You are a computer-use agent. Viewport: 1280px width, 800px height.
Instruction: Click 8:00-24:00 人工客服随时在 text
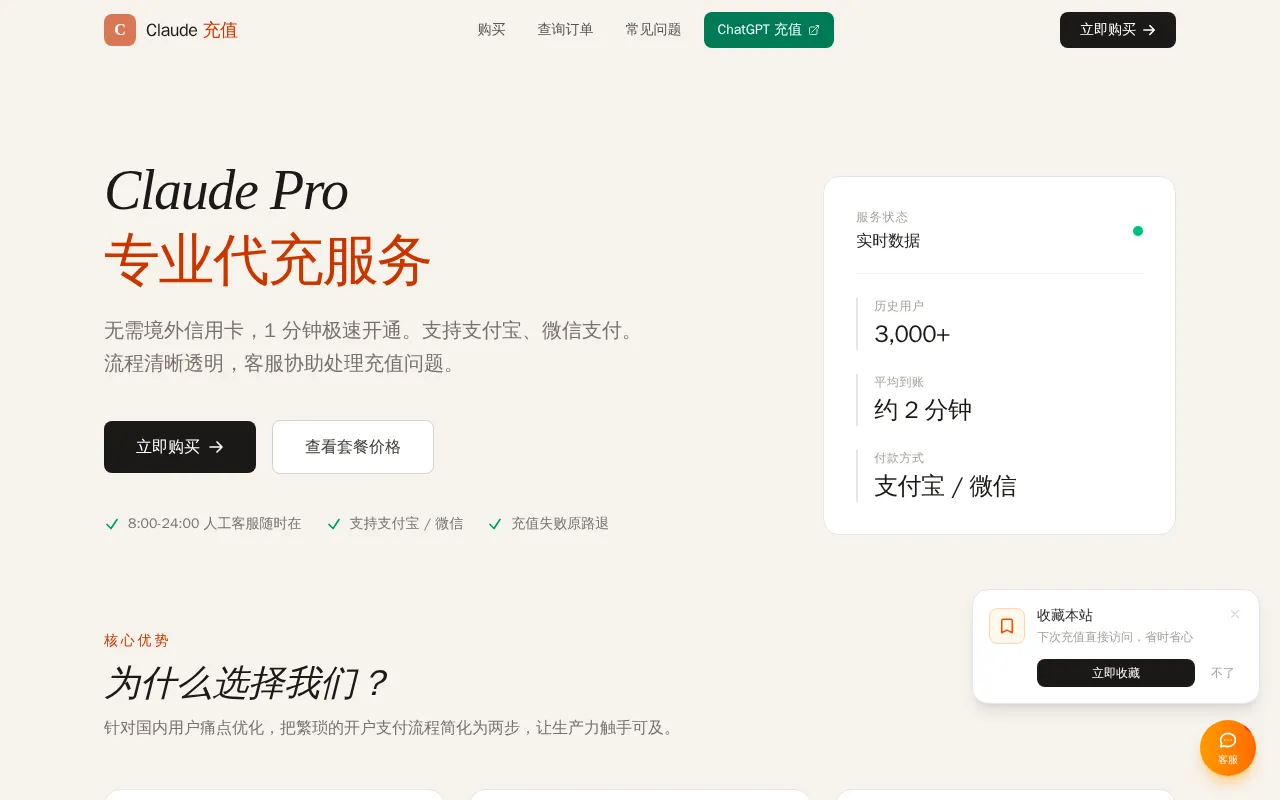(x=214, y=524)
